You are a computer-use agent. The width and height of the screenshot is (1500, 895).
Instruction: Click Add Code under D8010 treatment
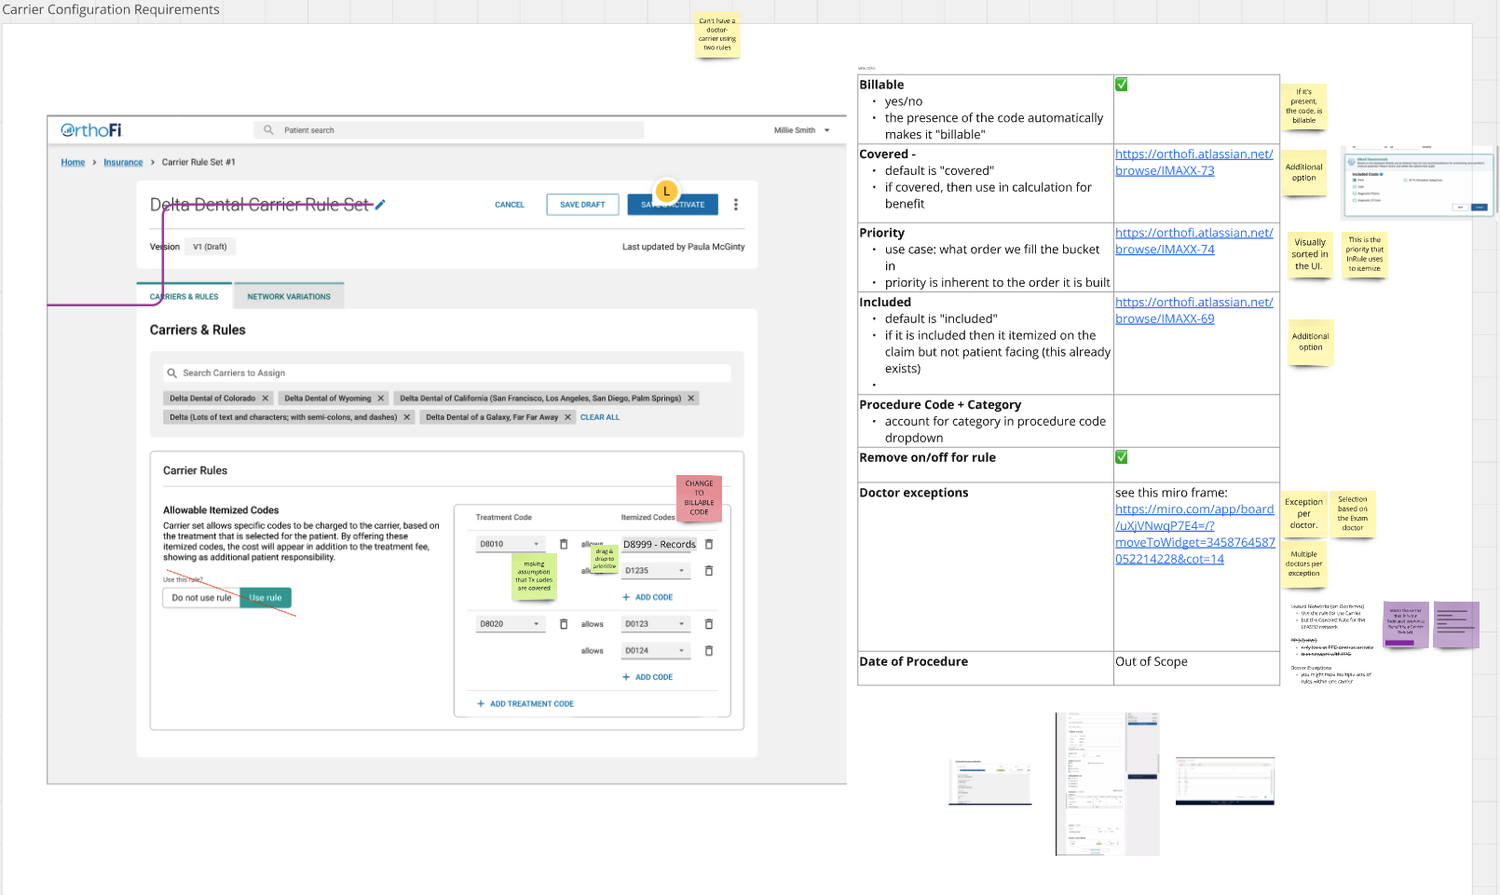[x=648, y=597]
